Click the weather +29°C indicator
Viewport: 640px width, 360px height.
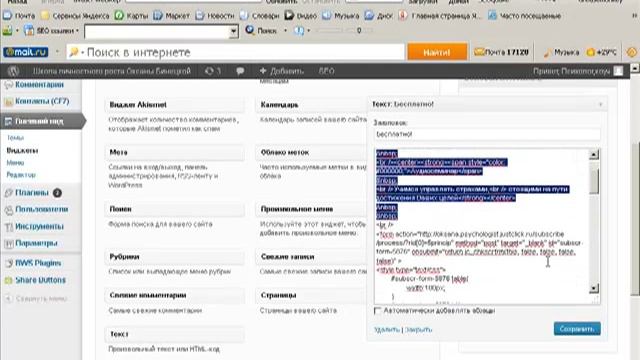click(x=601, y=52)
